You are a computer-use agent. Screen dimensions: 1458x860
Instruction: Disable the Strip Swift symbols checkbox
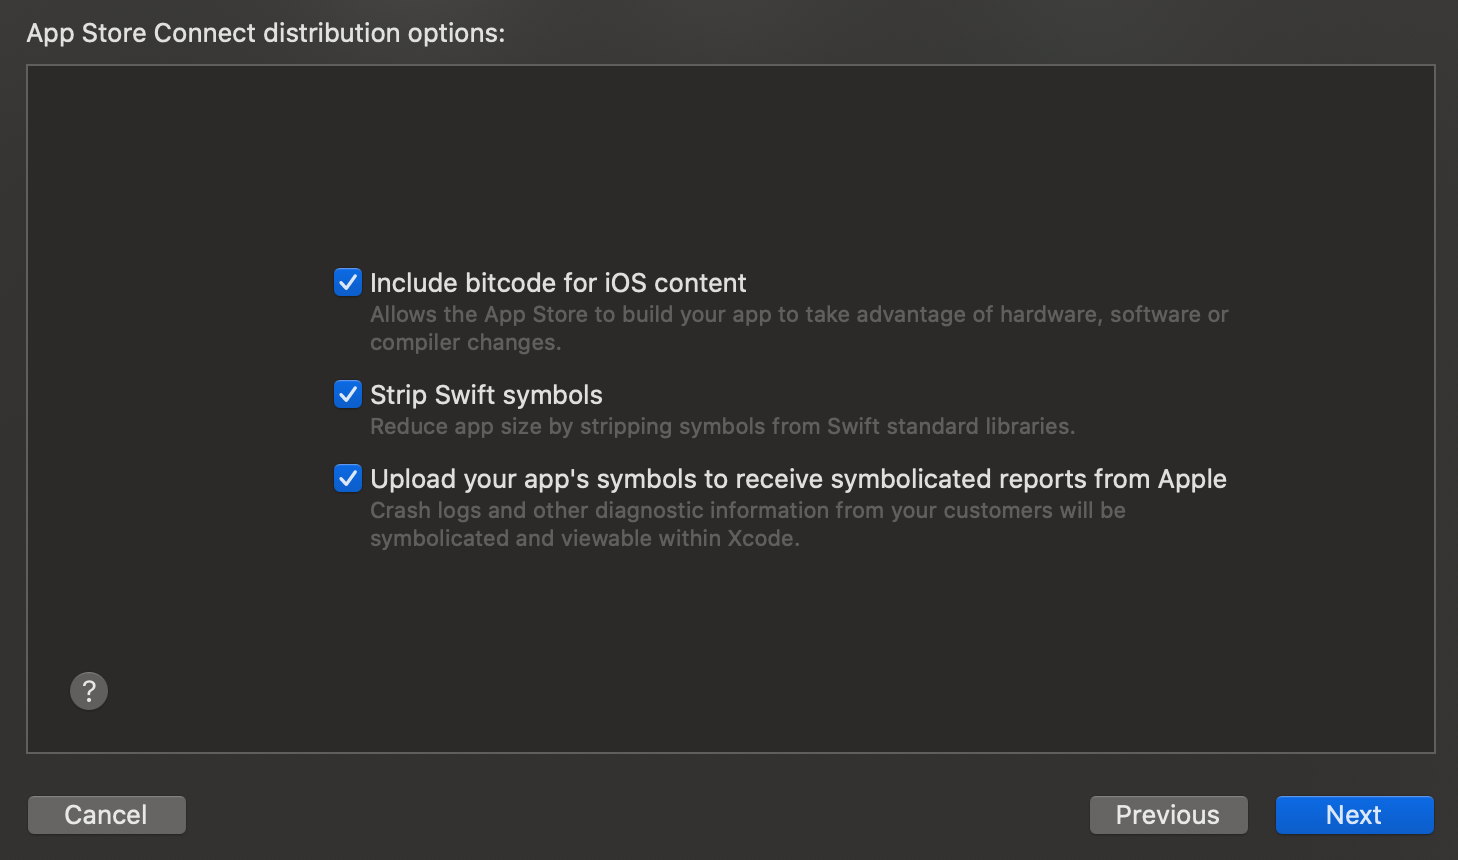[x=348, y=395]
